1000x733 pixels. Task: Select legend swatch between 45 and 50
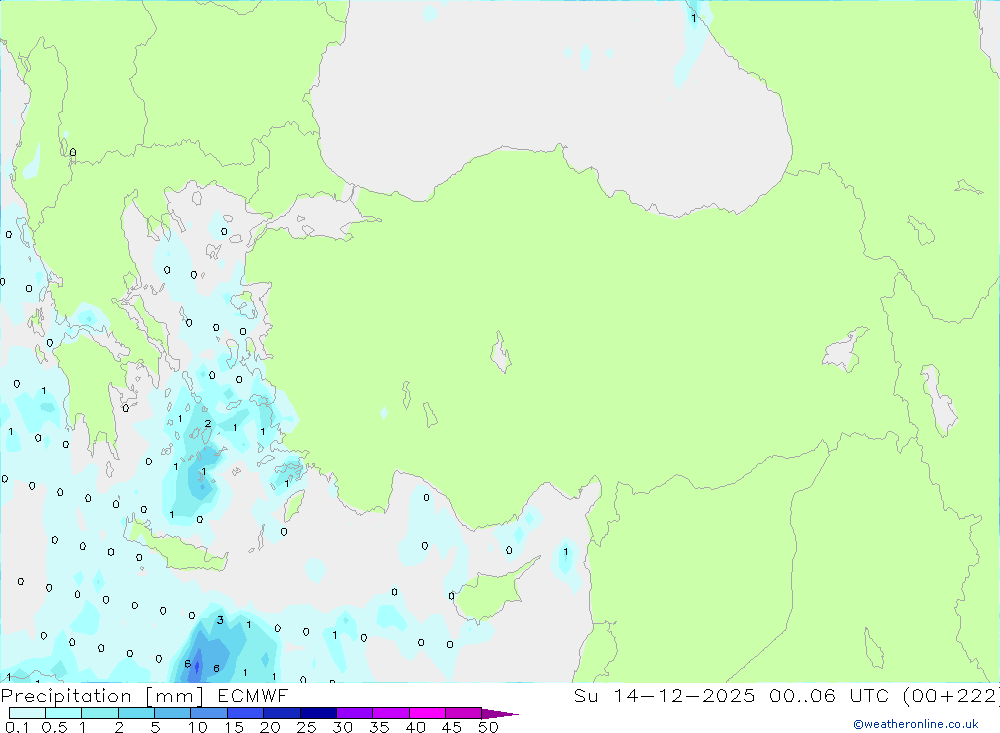click(464, 713)
